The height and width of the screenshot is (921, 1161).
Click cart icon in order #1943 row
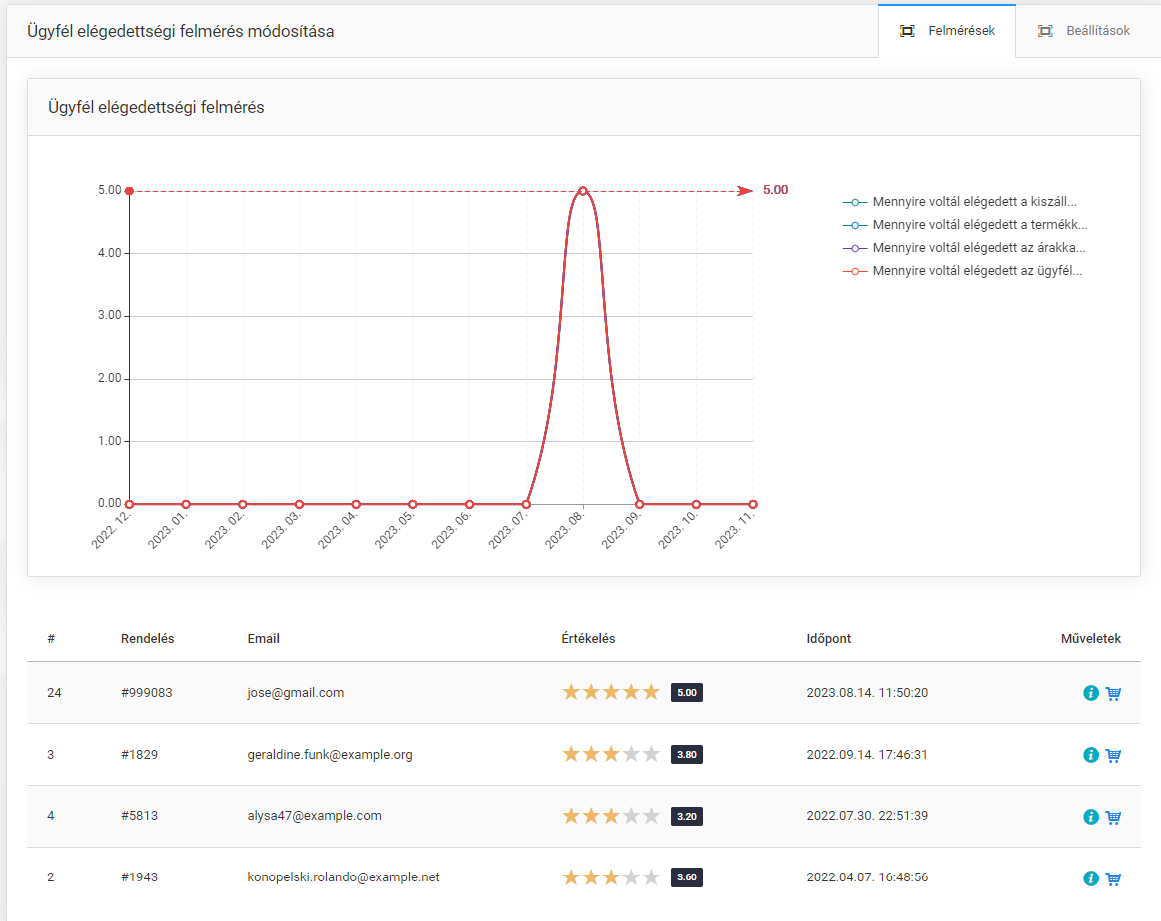pos(1113,878)
